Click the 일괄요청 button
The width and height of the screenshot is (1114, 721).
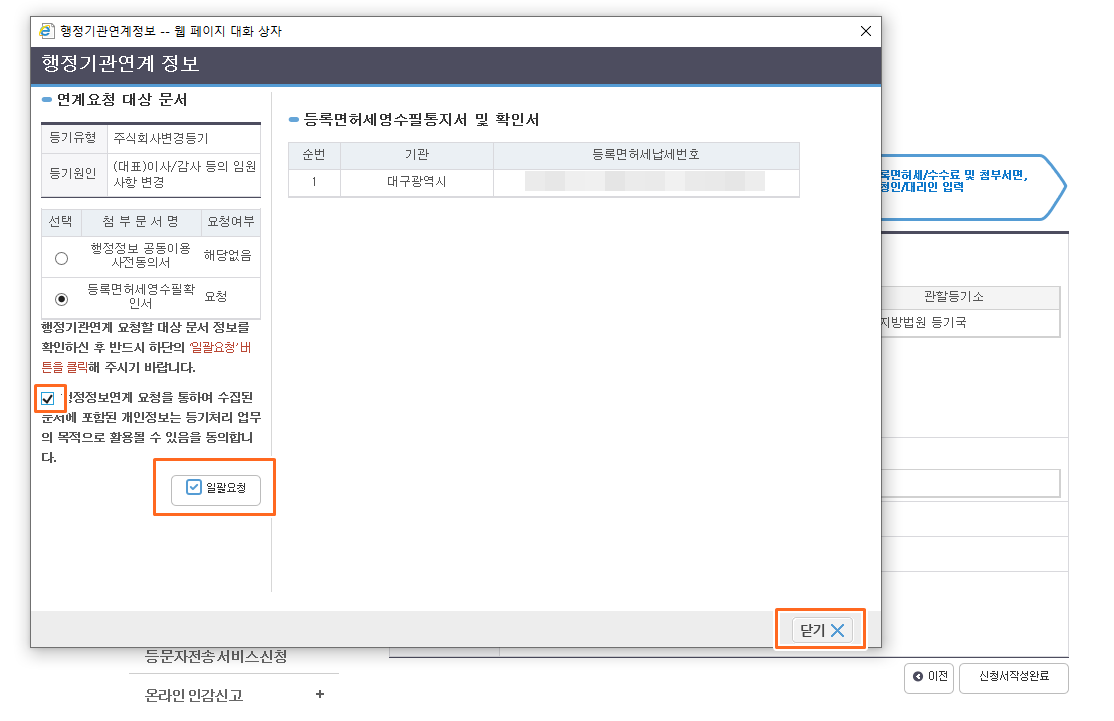point(216,488)
